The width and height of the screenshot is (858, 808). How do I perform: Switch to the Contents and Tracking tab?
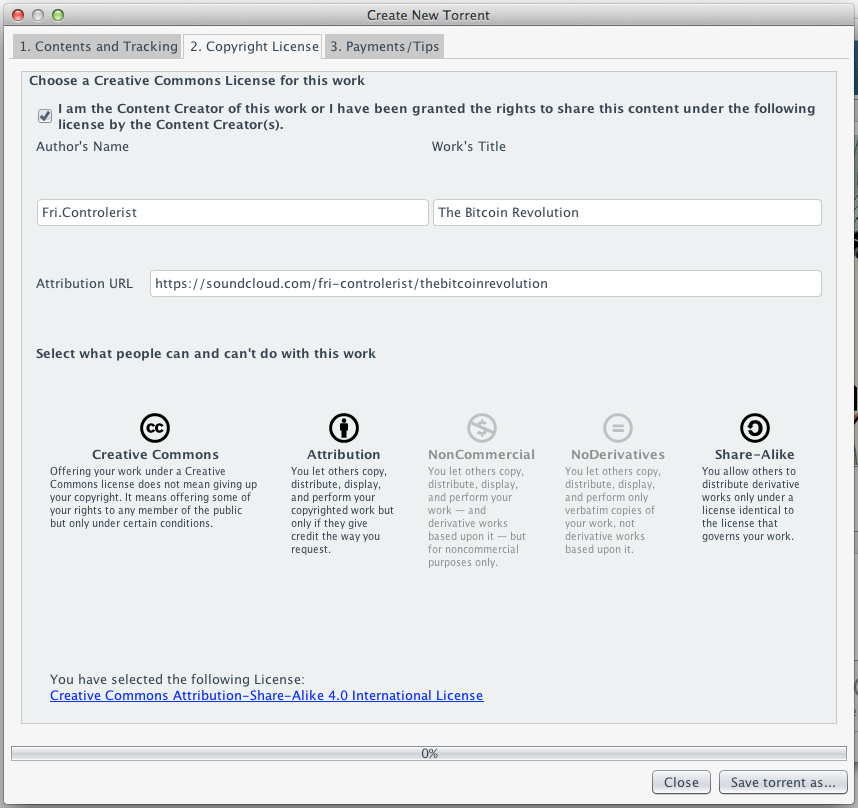click(x=96, y=46)
